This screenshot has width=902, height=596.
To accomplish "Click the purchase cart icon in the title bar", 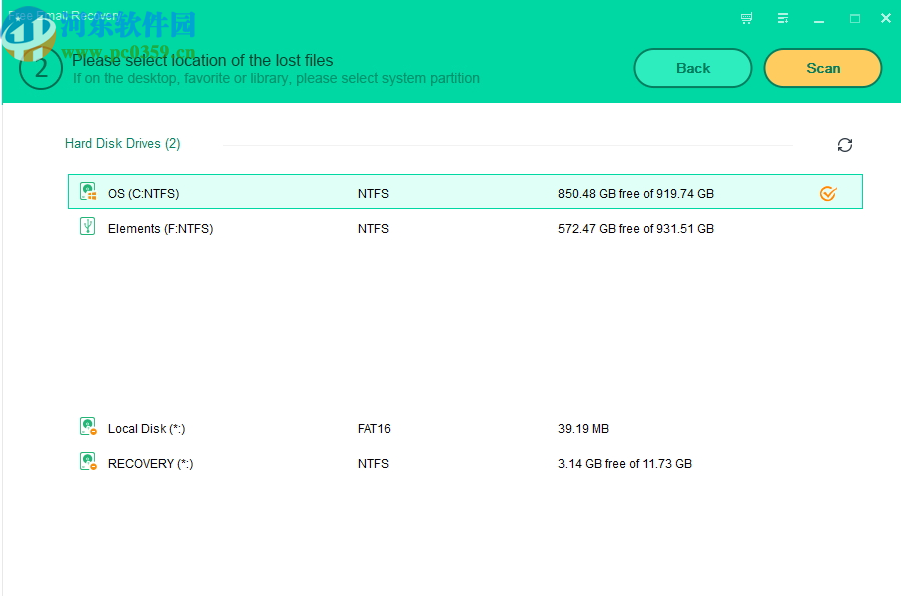I will [x=745, y=18].
